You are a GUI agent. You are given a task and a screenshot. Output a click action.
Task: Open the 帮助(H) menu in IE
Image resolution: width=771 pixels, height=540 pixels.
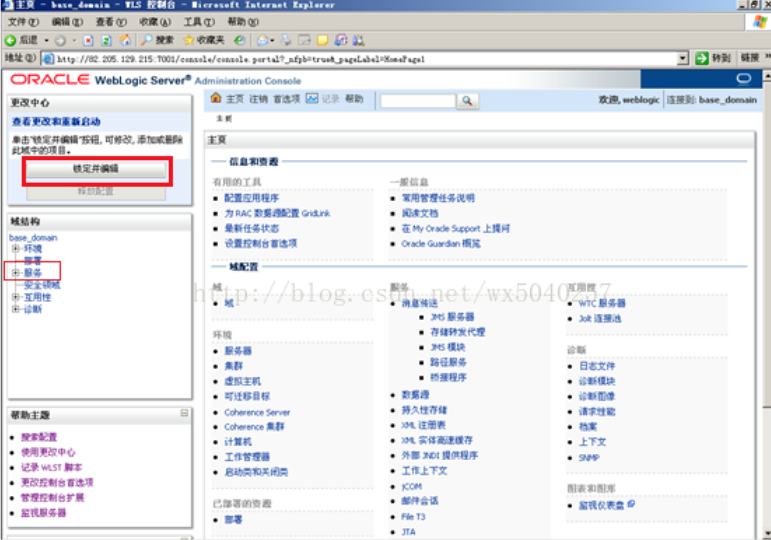click(242, 22)
